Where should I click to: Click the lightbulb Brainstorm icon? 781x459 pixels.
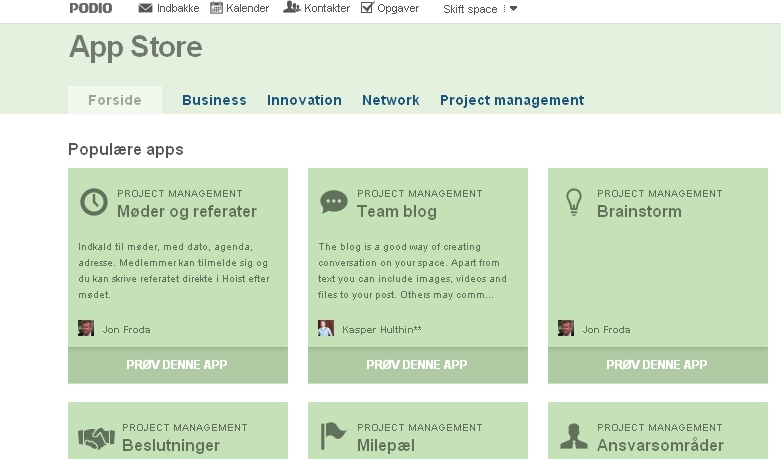(574, 202)
